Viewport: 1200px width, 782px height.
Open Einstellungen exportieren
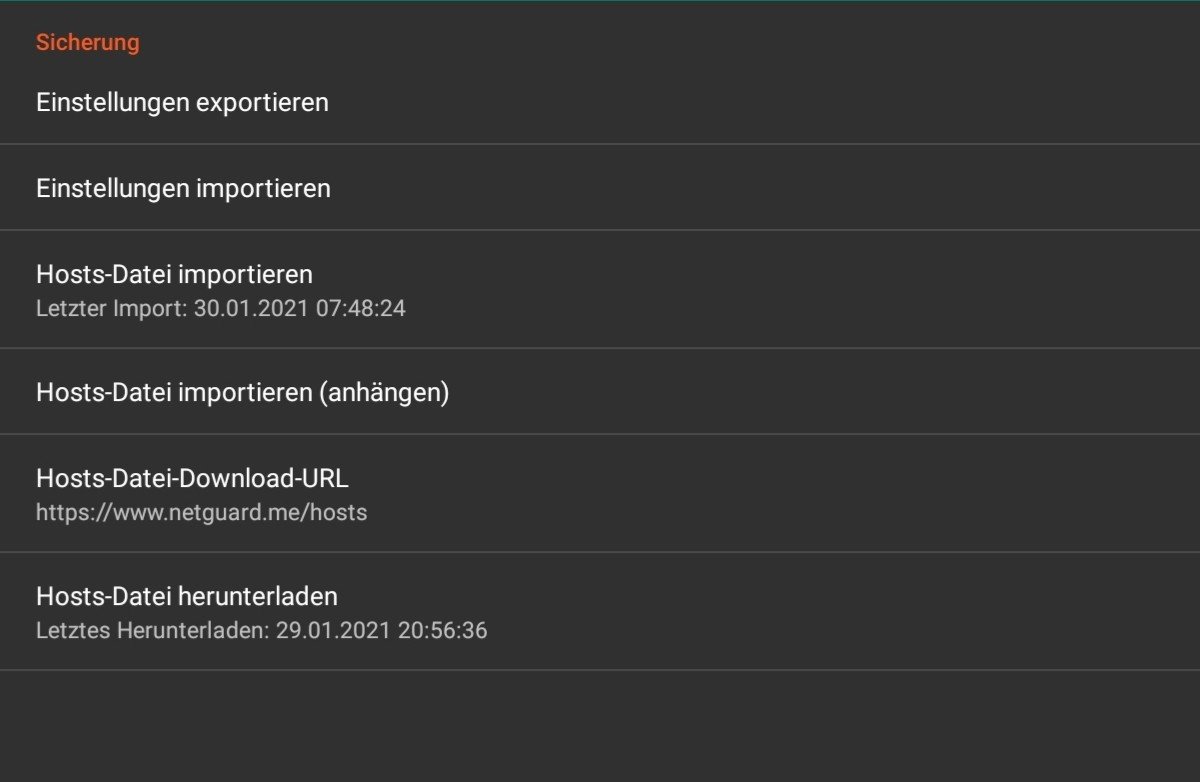(x=182, y=102)
